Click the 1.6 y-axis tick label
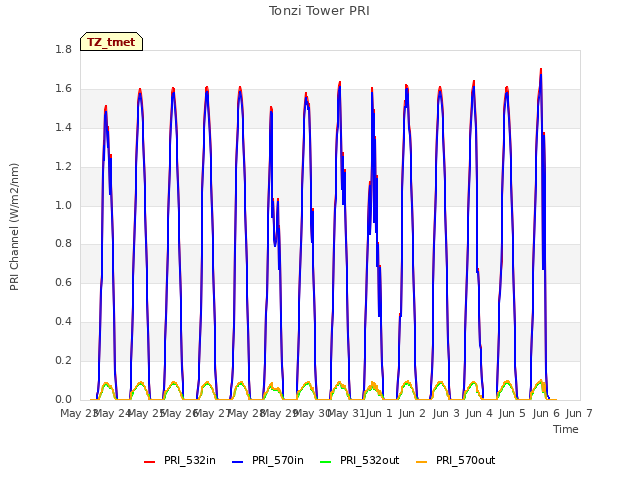Image resolution: width=640 pixels, height=480 pixels. [x=63, y=89]
